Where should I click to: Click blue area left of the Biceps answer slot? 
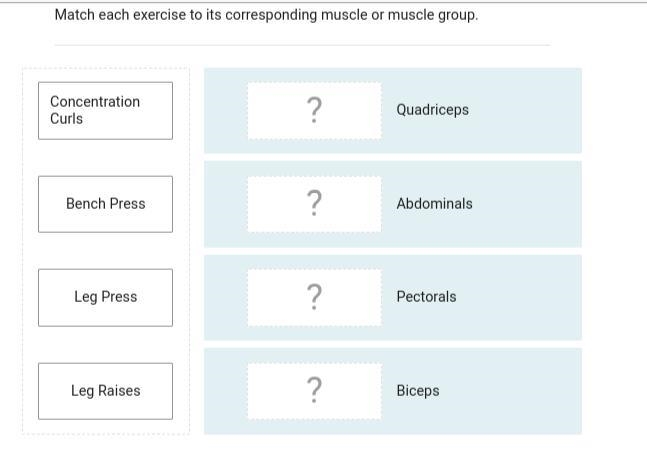click(x=226, y=391)
